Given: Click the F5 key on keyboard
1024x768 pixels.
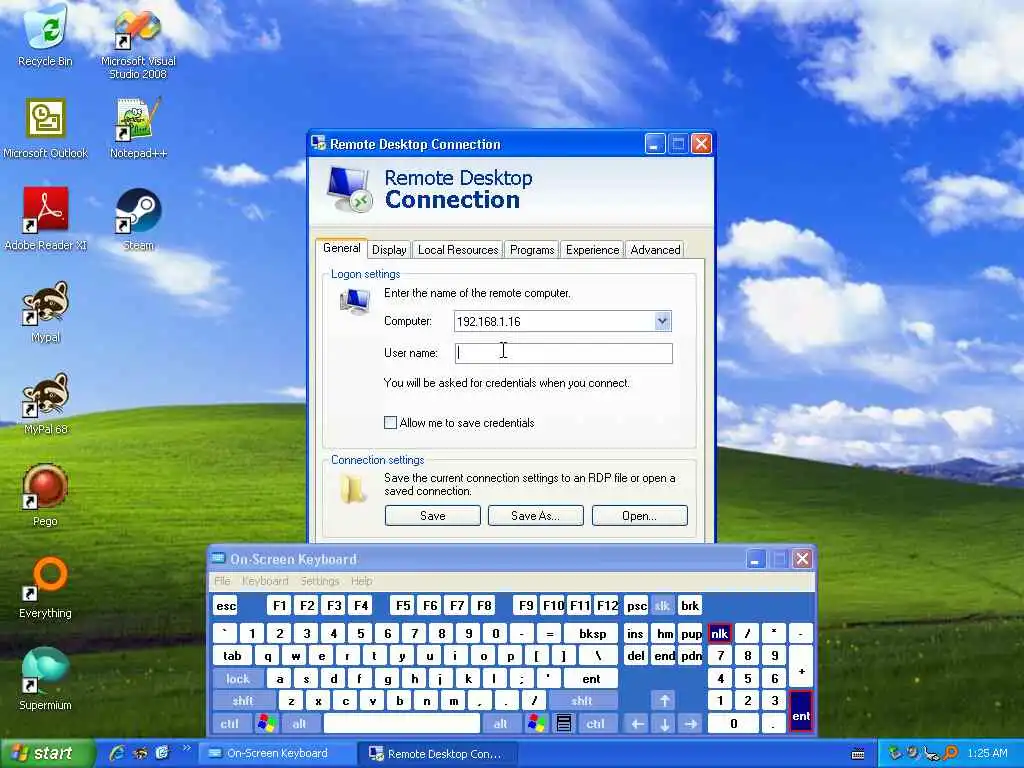Looking at the screenshot, I should pyautogui.click(x=403, y=605).
